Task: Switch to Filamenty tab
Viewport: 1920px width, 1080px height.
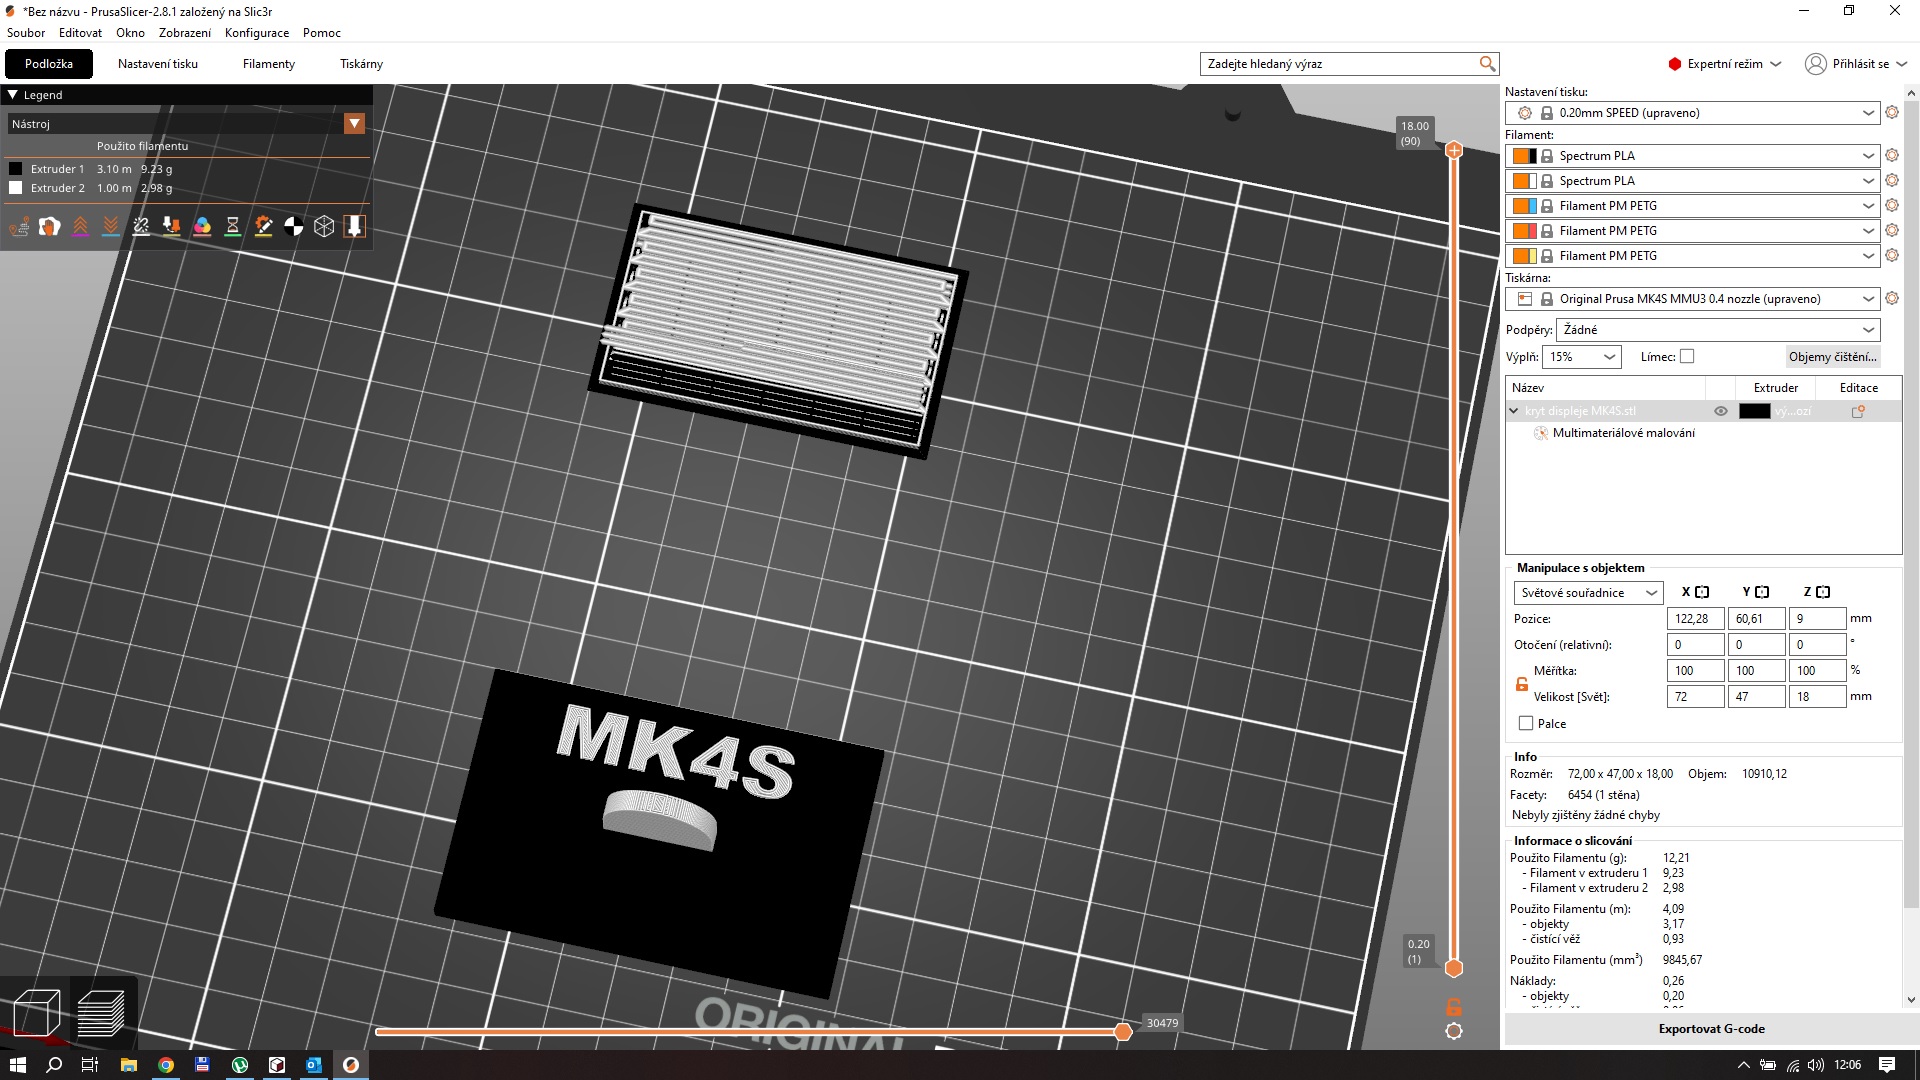Action: tap(269, 64)
